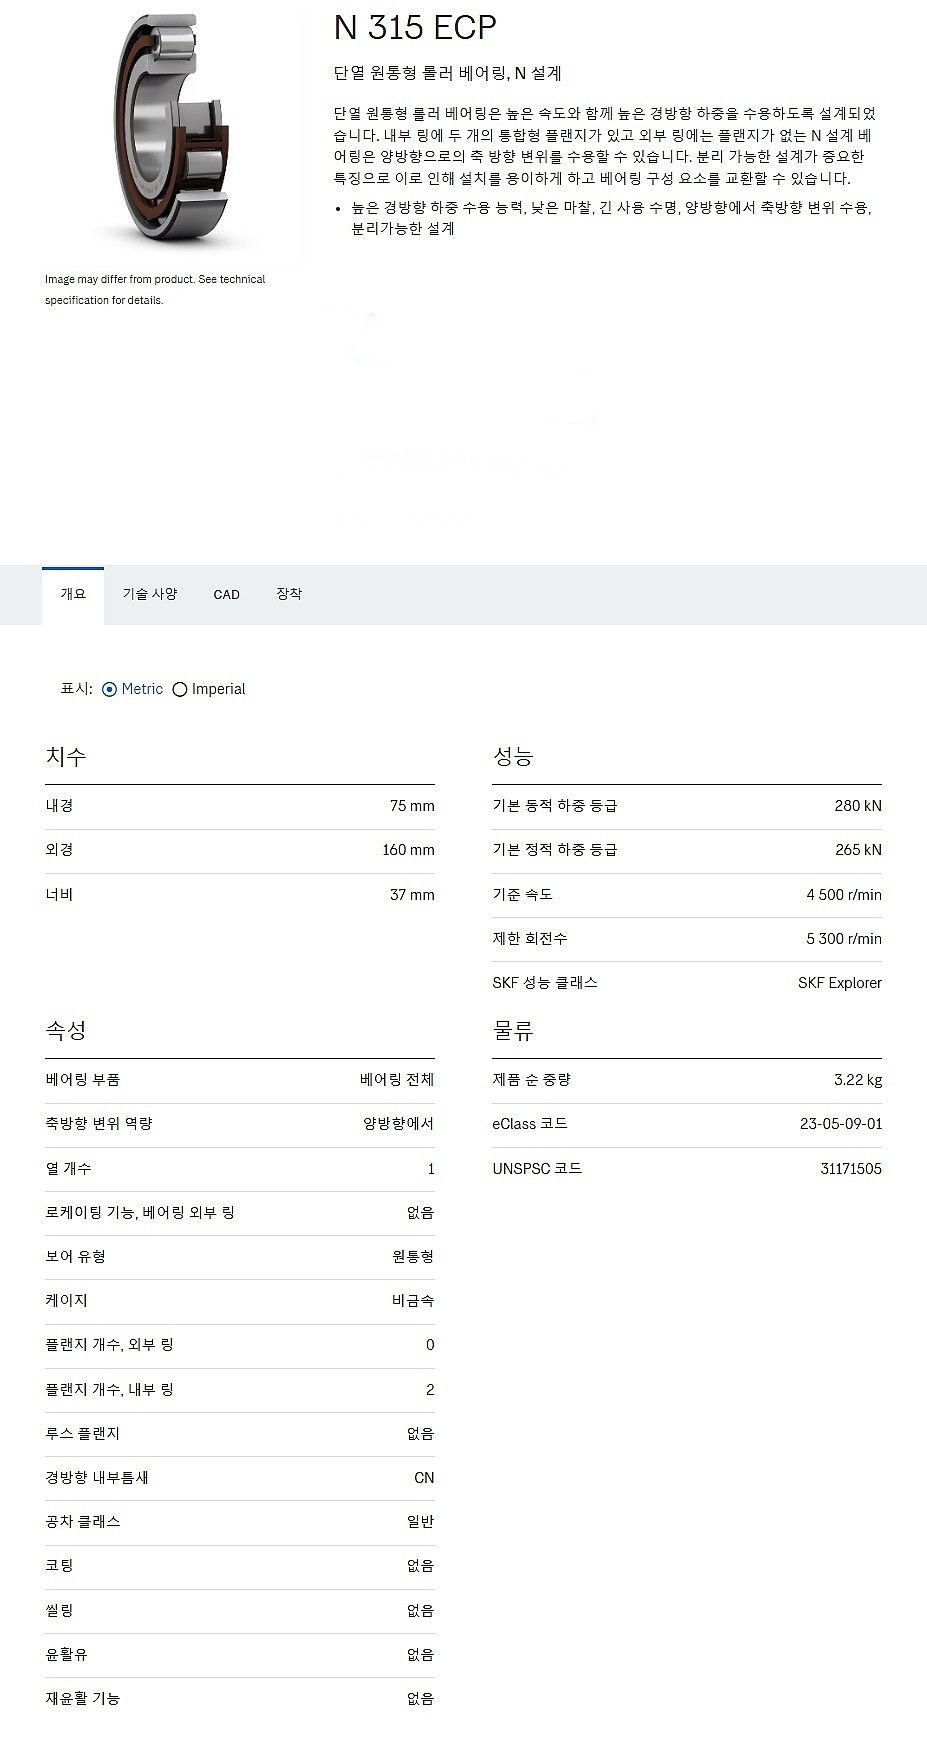Click the 단열 원통형 롤러 베어링 subtitle
927x1739 pixels.
coord(447,73)
